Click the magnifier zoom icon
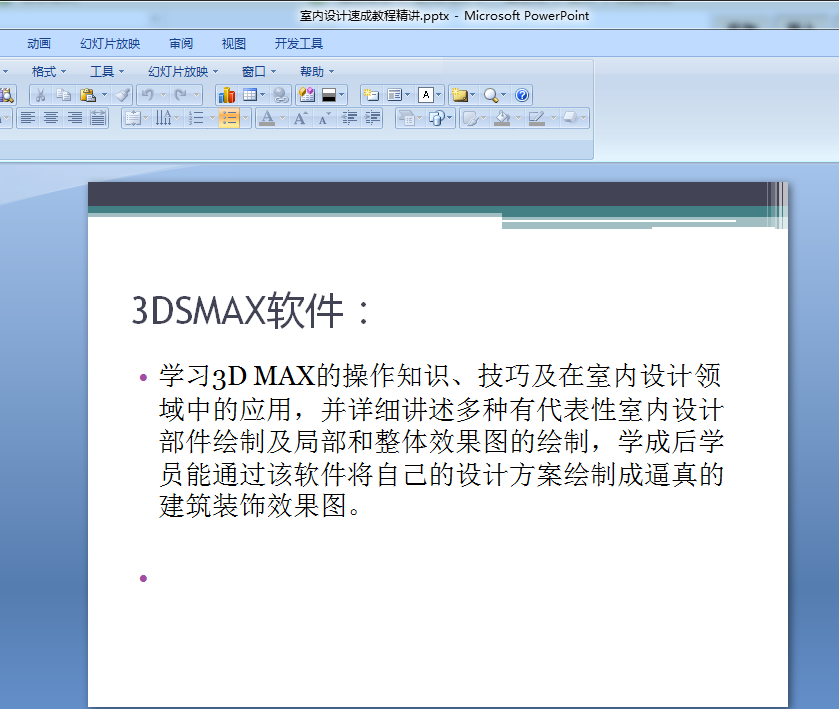Image resolution: width=839 pixels, height=709 pixels. point(490,95)
